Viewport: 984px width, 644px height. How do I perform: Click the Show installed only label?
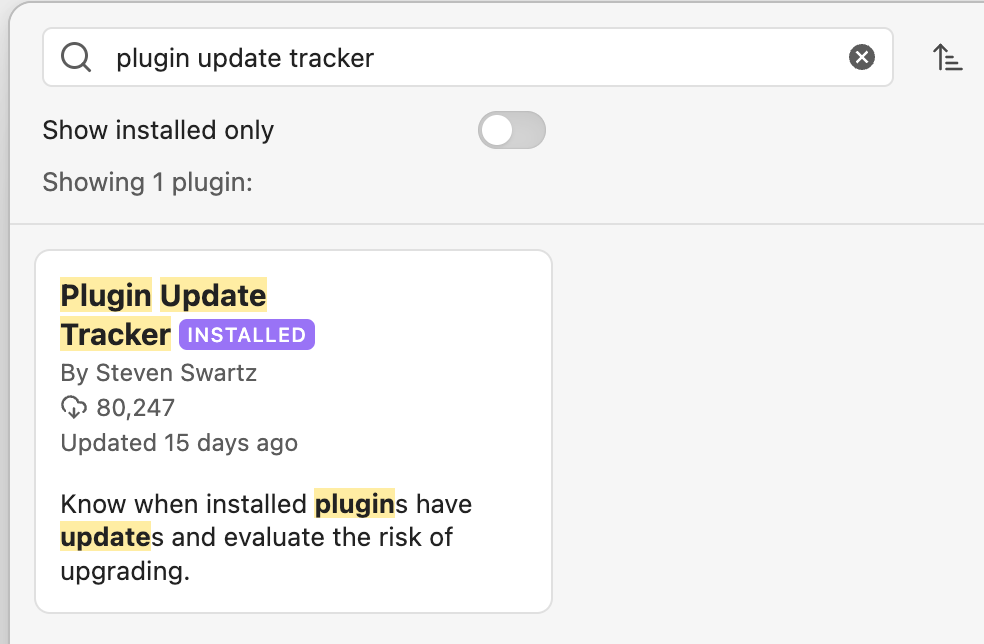click(158, 130)
